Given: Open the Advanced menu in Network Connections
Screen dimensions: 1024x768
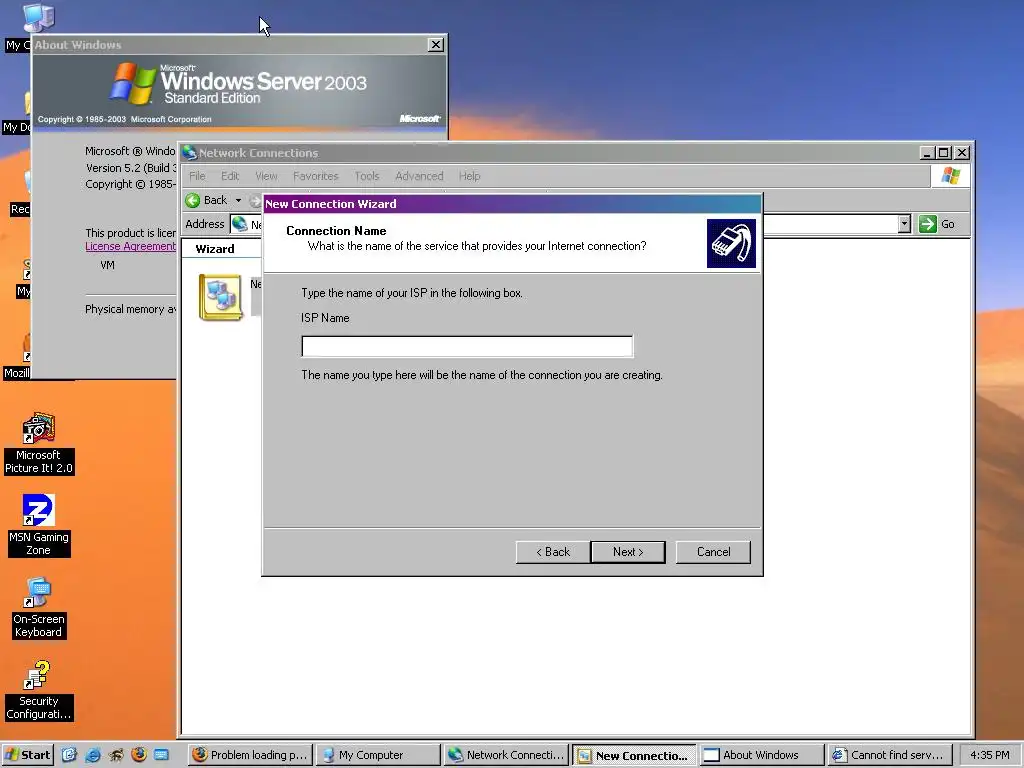Looking at the screenshot, I should click(419, 176).
